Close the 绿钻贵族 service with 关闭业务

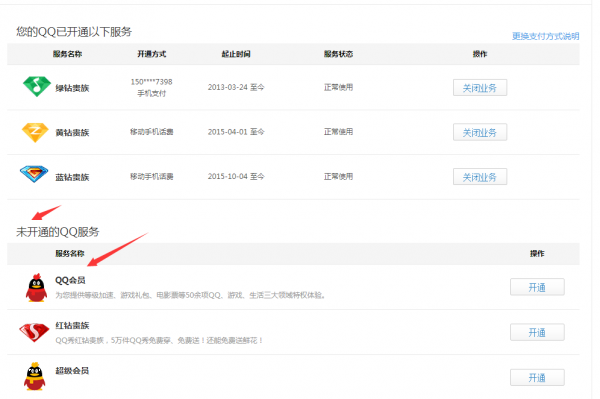coord(480,88)
